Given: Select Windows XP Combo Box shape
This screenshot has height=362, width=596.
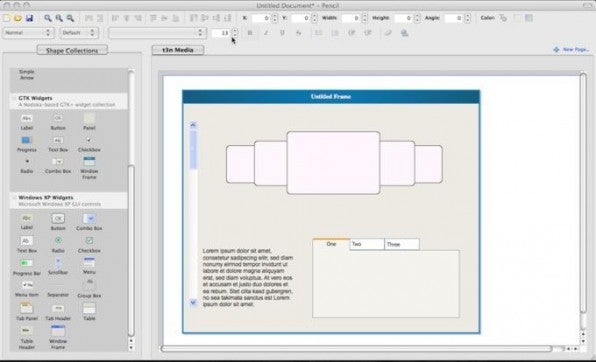Looking at the screenshot, I should point(89,222).
